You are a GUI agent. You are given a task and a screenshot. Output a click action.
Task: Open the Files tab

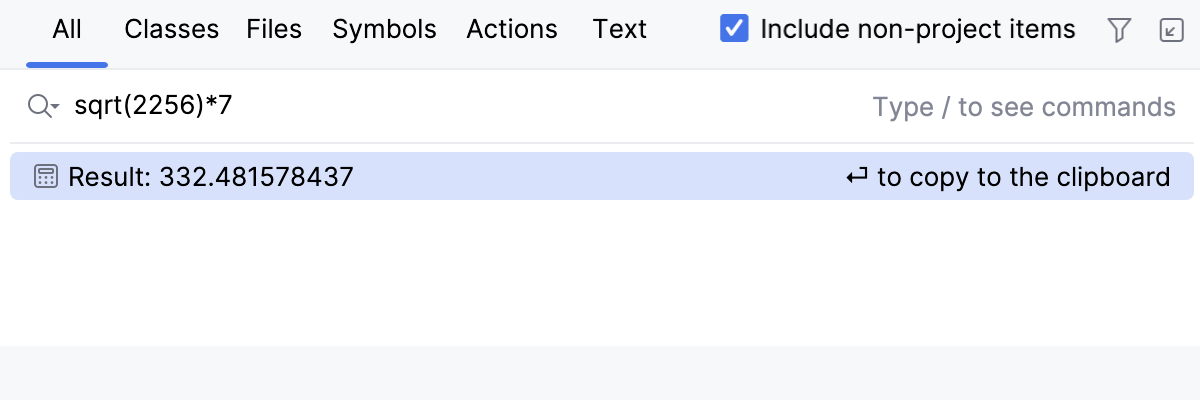[x=274, y=29]
